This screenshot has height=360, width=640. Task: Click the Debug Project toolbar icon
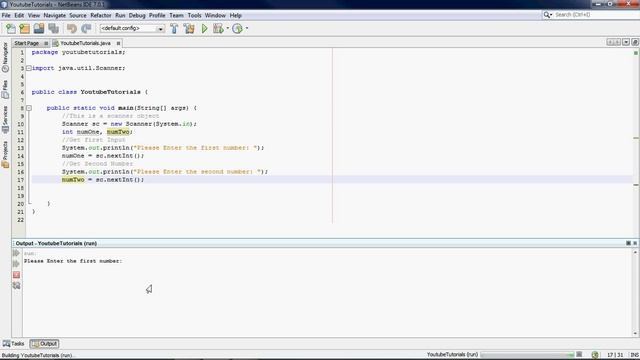(218, 29)
